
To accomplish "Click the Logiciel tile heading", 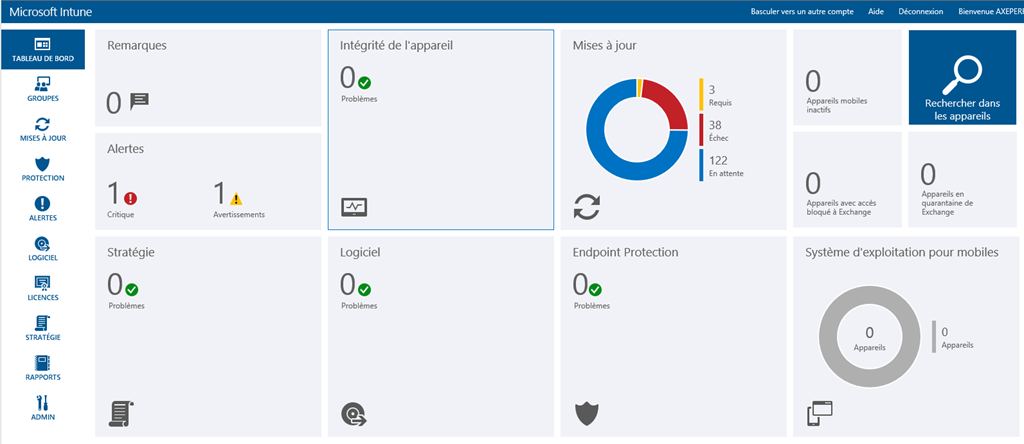I will [360, 252].
